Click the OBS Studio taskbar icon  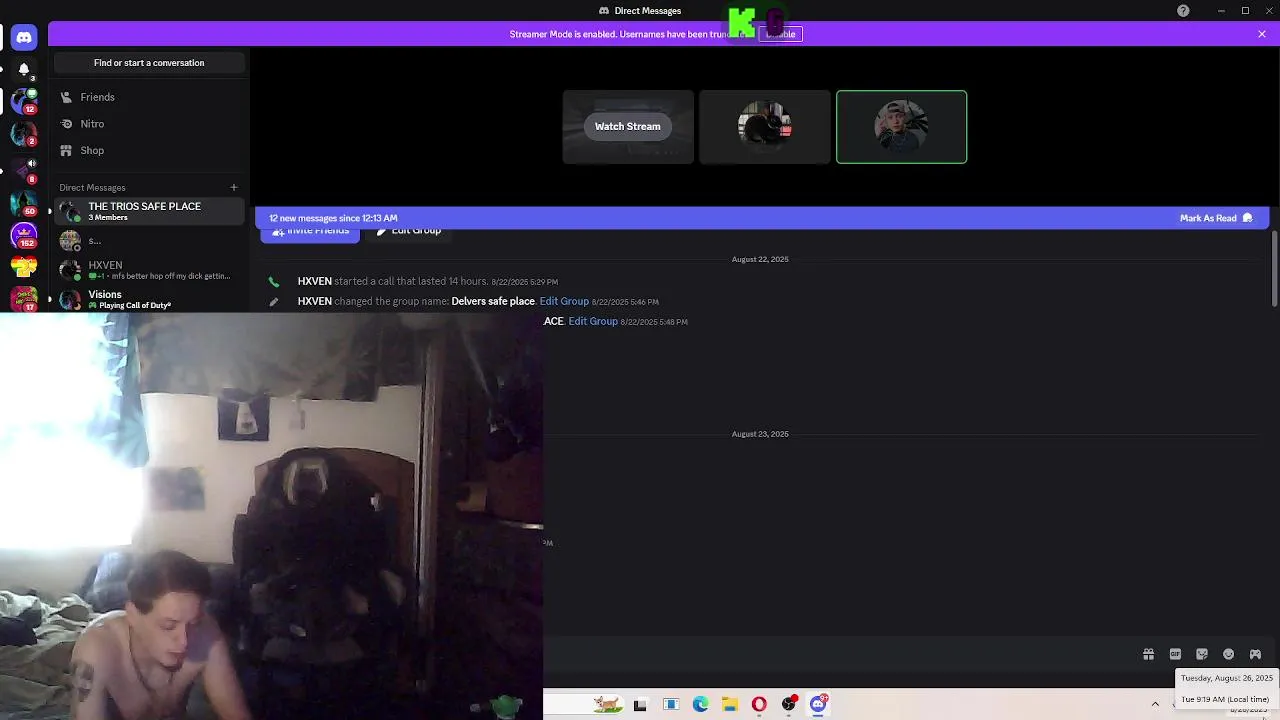click(x=789, y=704)
